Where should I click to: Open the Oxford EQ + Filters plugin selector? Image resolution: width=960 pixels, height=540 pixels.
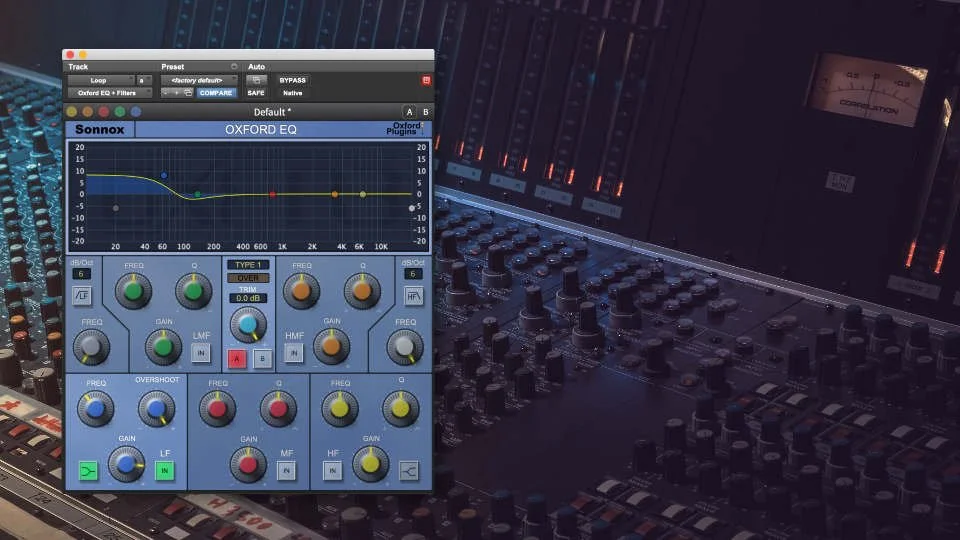pos(110,93)
